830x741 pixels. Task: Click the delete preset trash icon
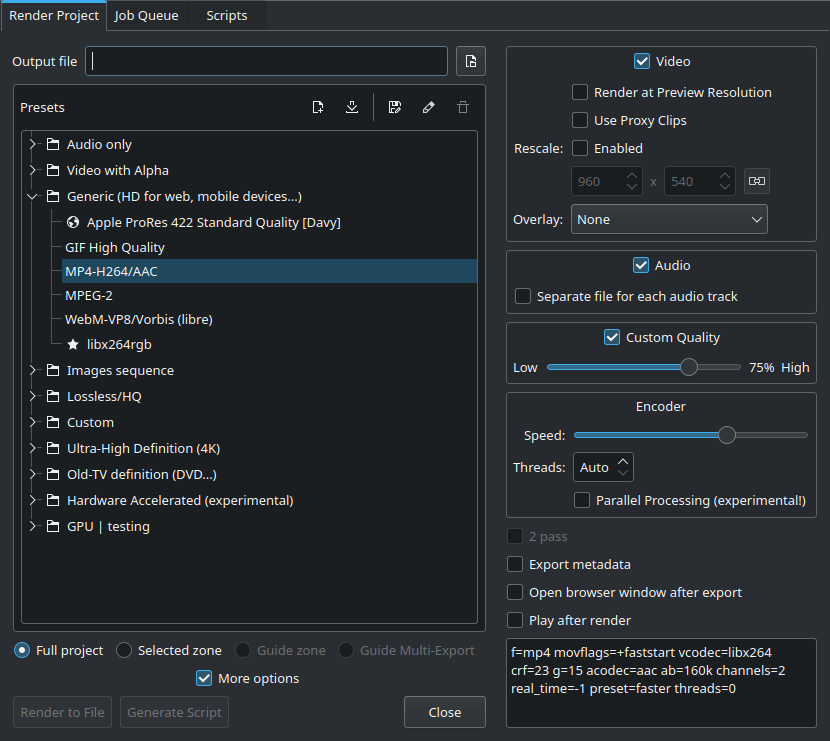pos(462,108)
